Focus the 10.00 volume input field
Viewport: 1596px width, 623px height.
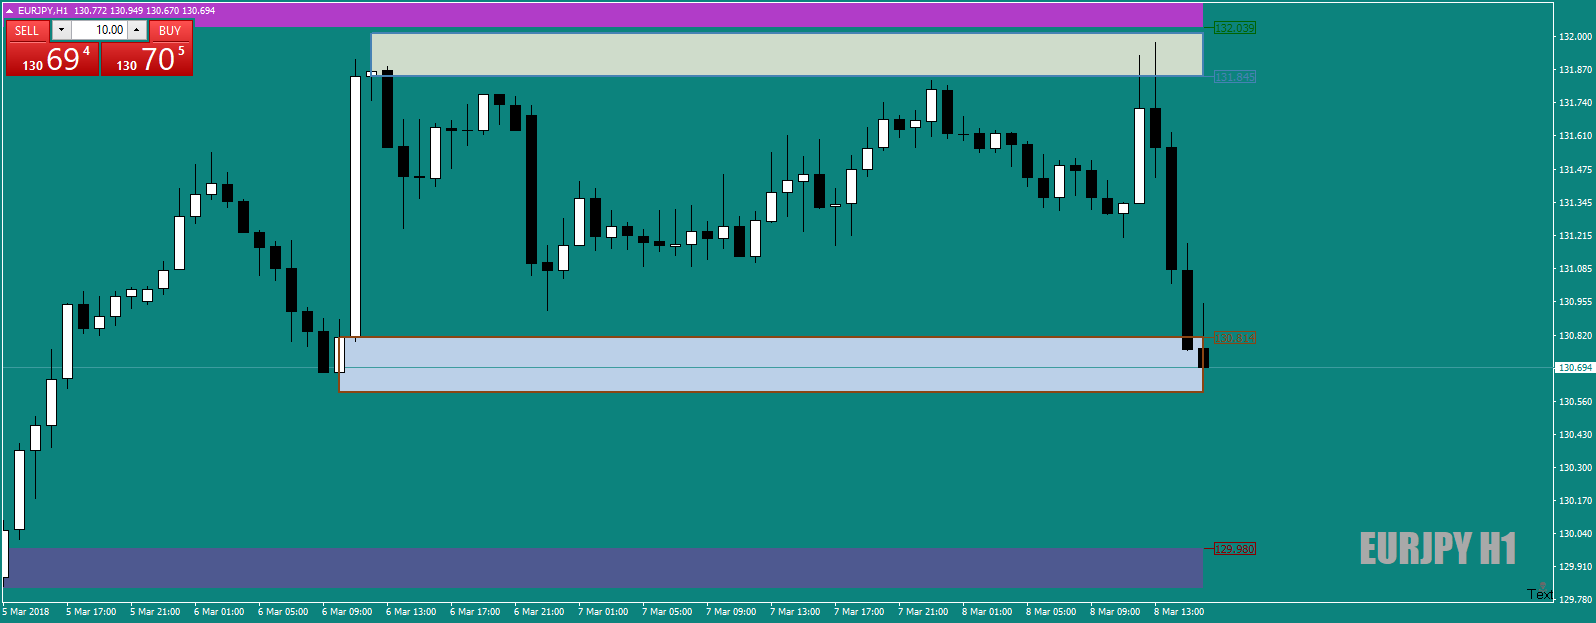coord(100,30)
